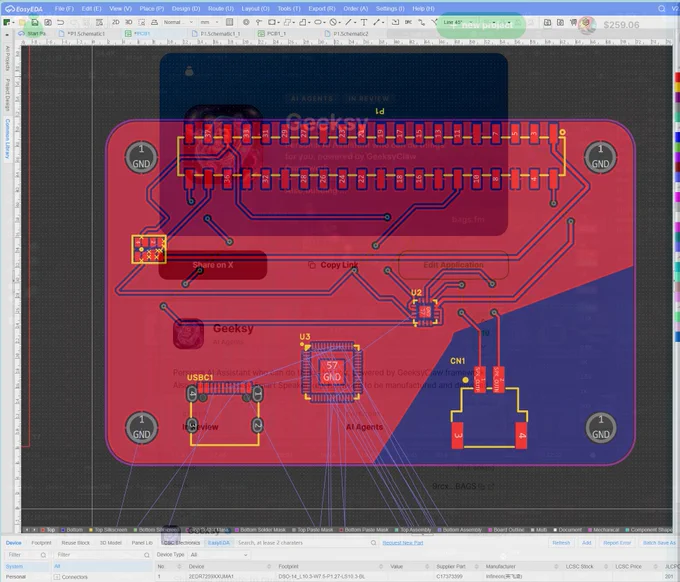The image size is (680, 582).
Task: Select the Board Outline layer
Action: click(x=507, y=530)
